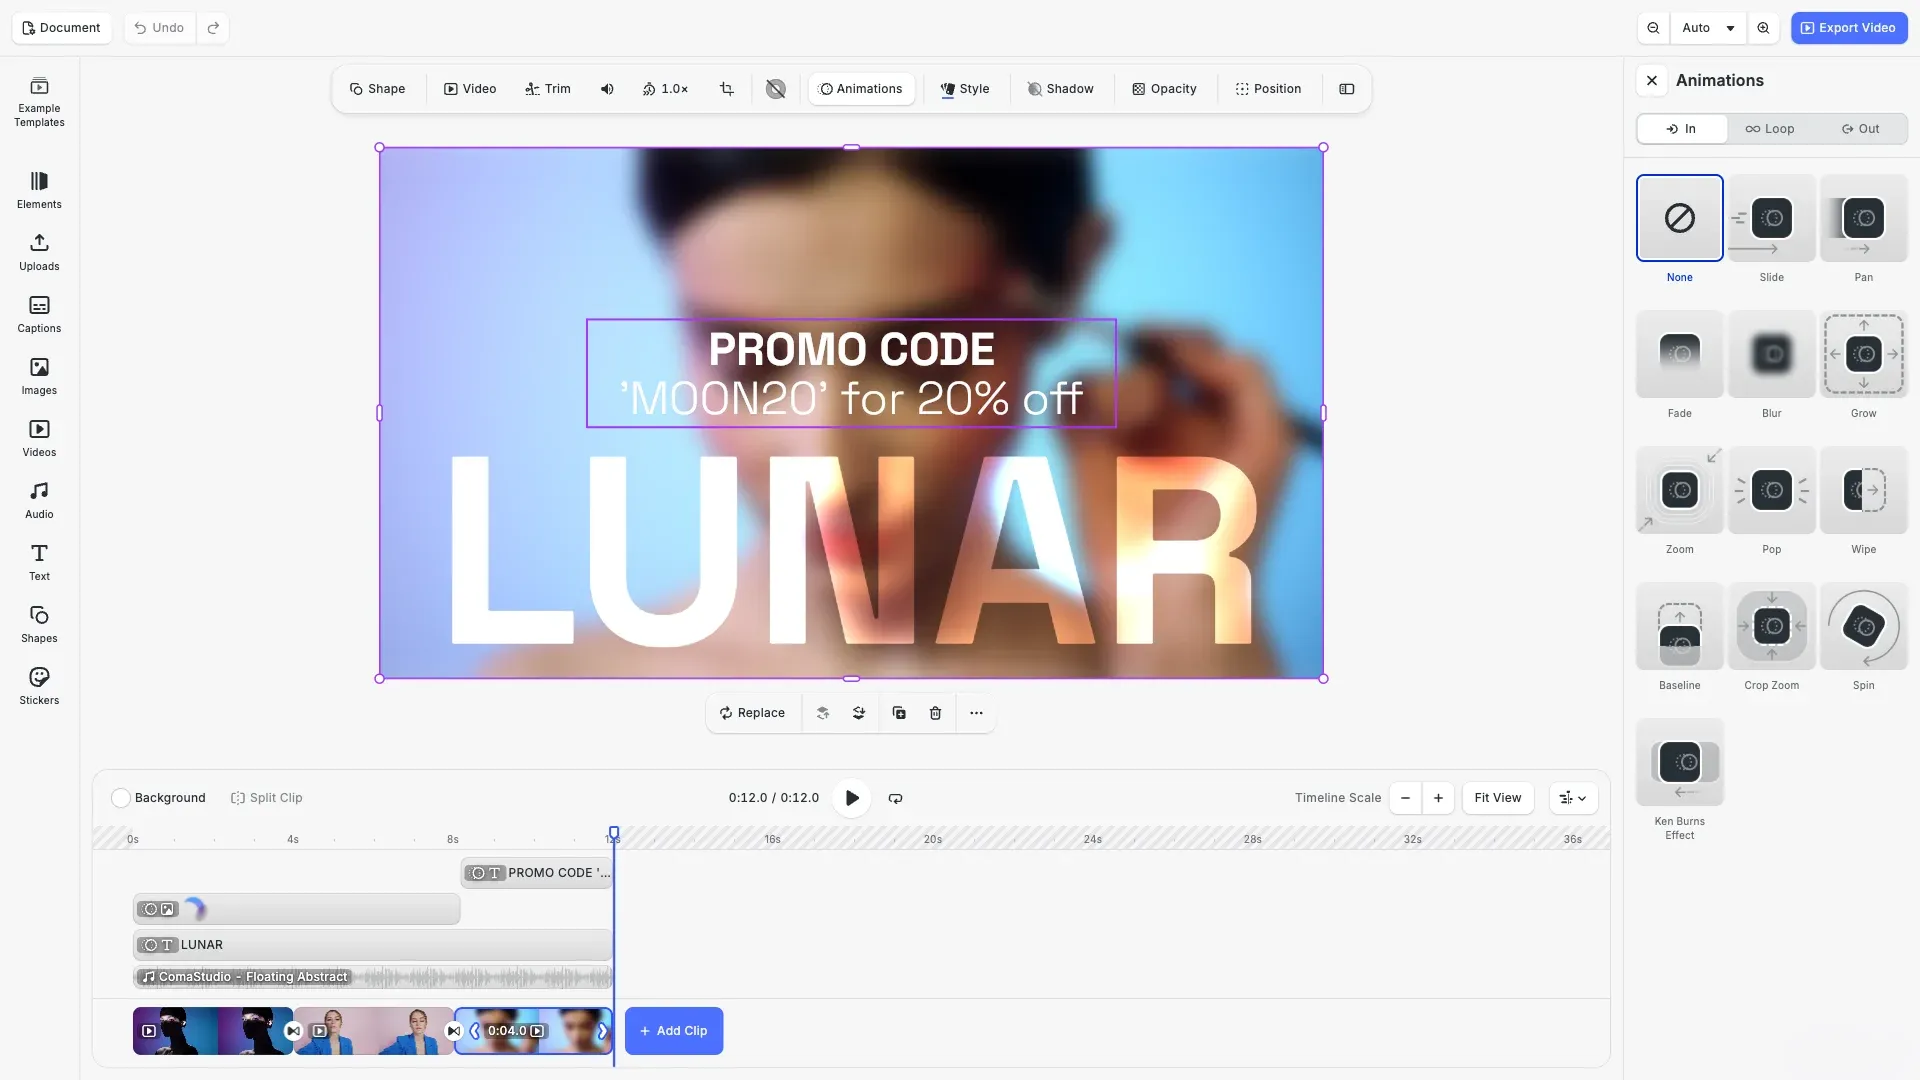Open Animations in the top toolbar
This screenshot has width=1920, height=1080.
(x=861, y=89)
